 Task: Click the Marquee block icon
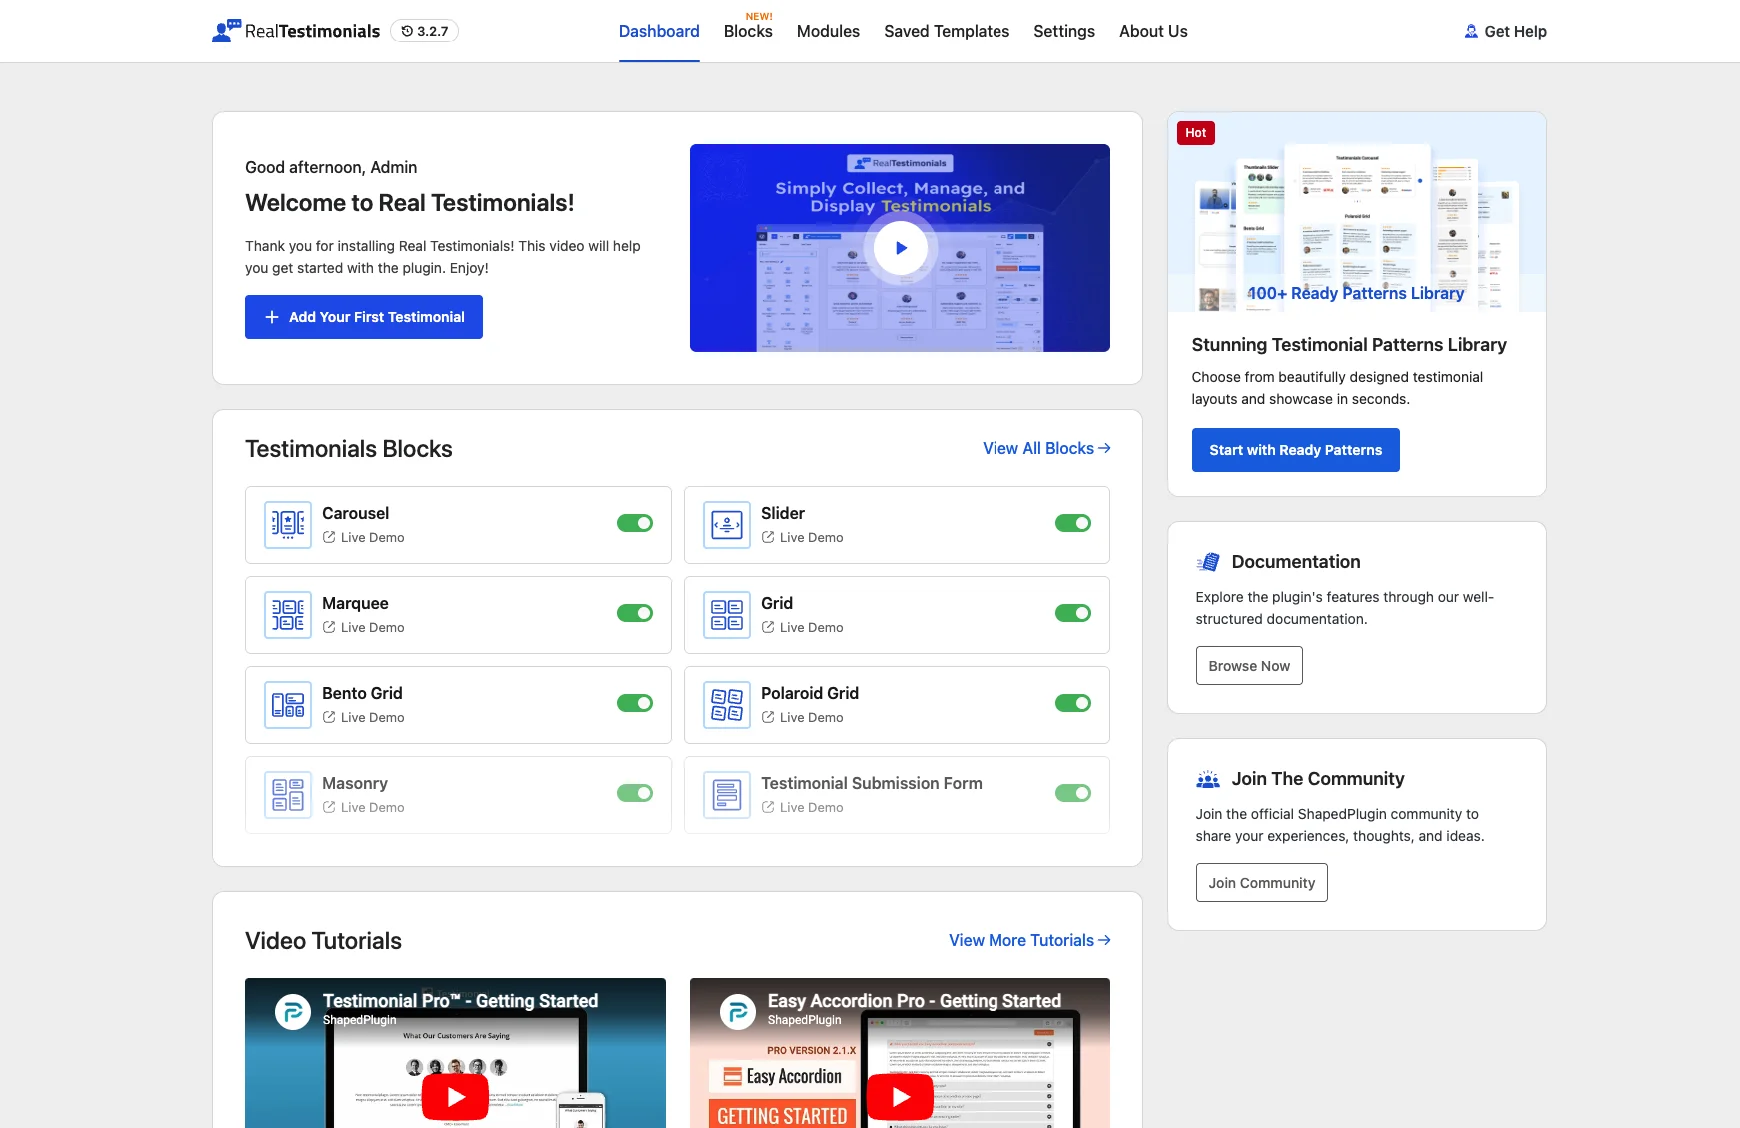(288, 615)
